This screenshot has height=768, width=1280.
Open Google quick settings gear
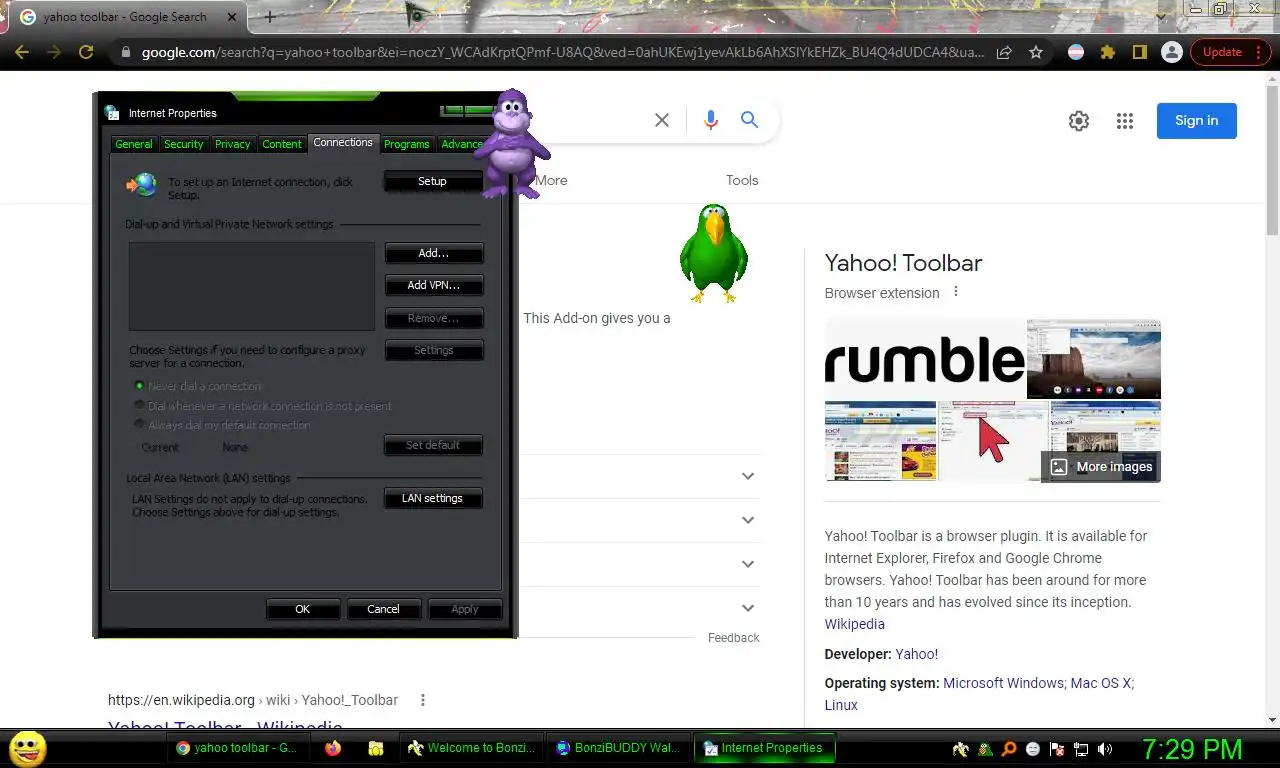1078,121
